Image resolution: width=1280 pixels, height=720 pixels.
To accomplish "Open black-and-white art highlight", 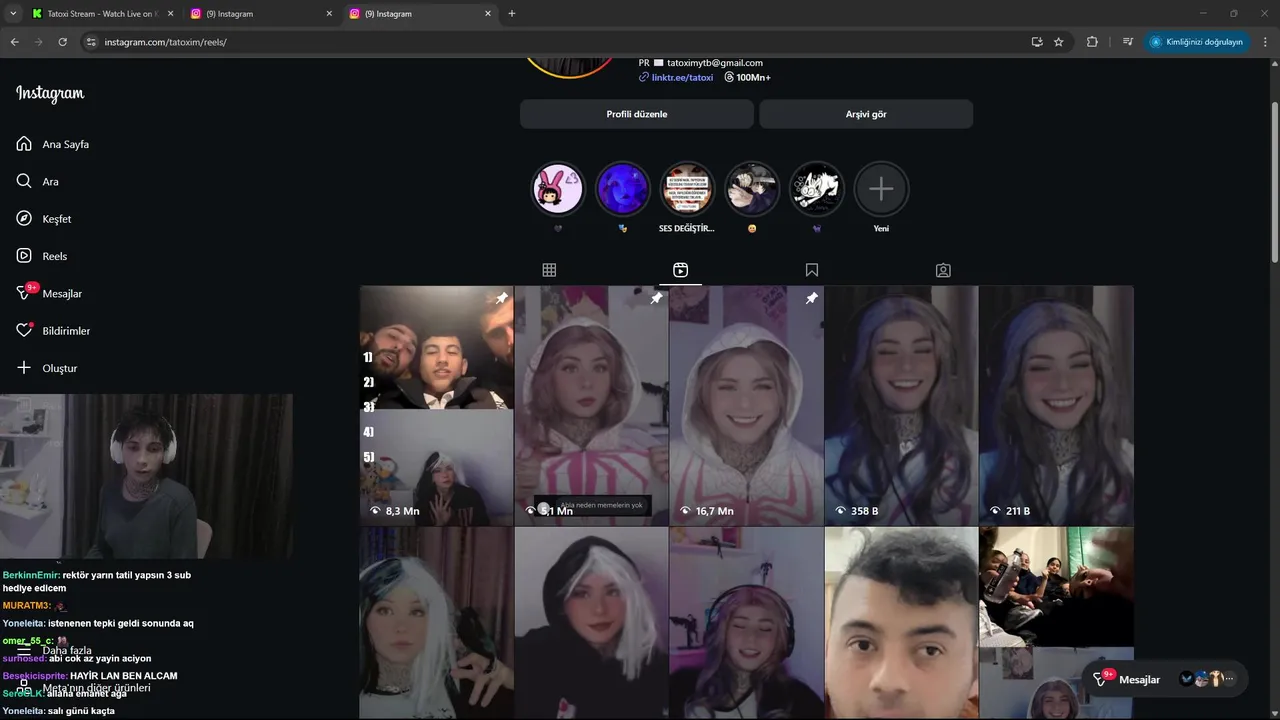I will tap(817, 189).
